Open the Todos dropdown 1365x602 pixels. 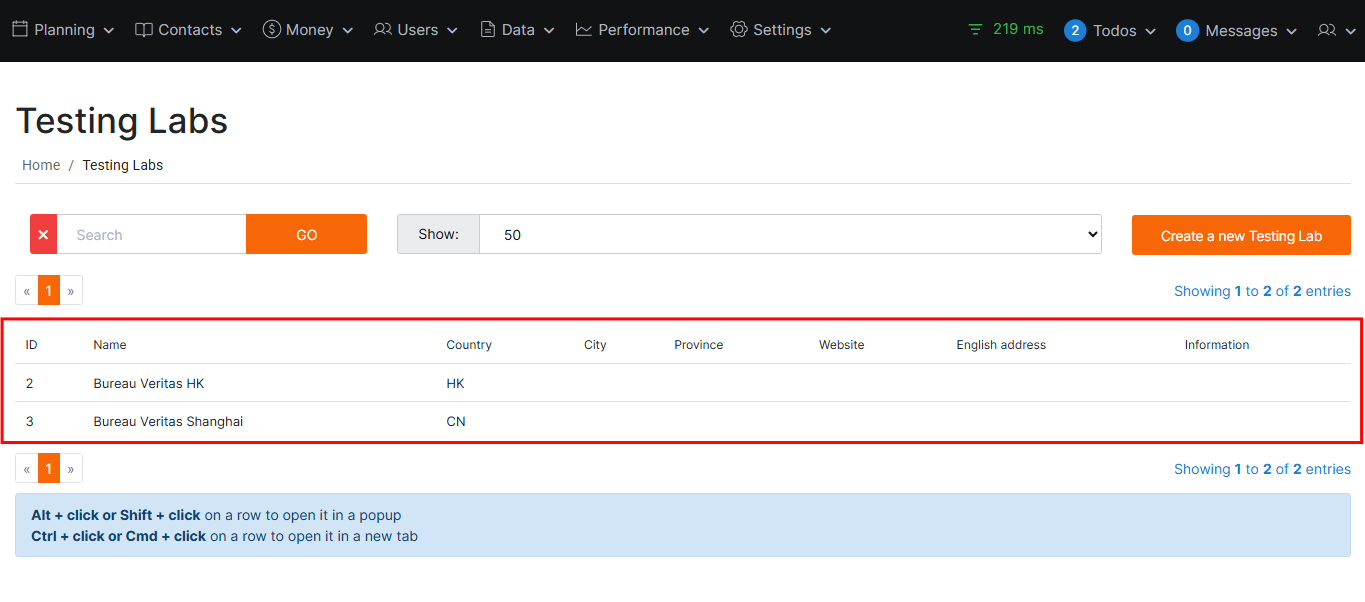(x=1110, y=31)
